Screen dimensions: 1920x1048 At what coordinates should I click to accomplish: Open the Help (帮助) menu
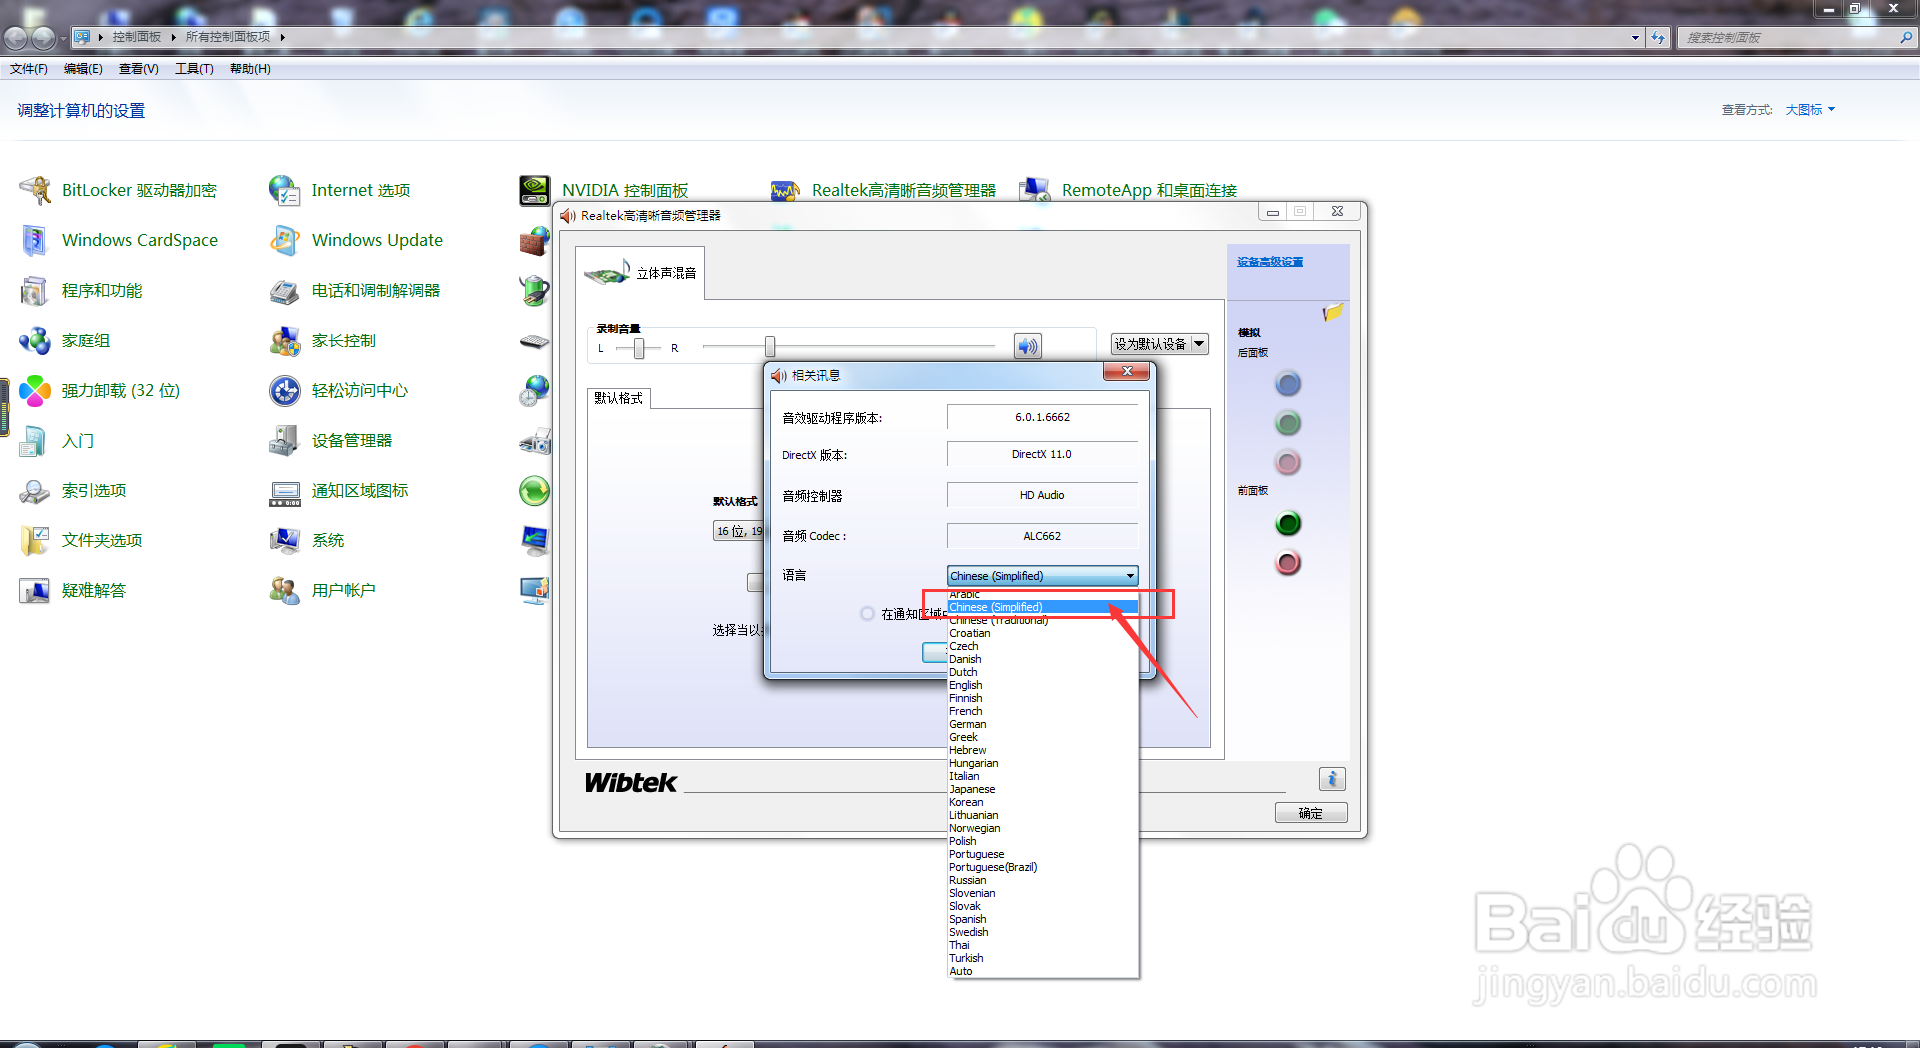click(250, 69)
